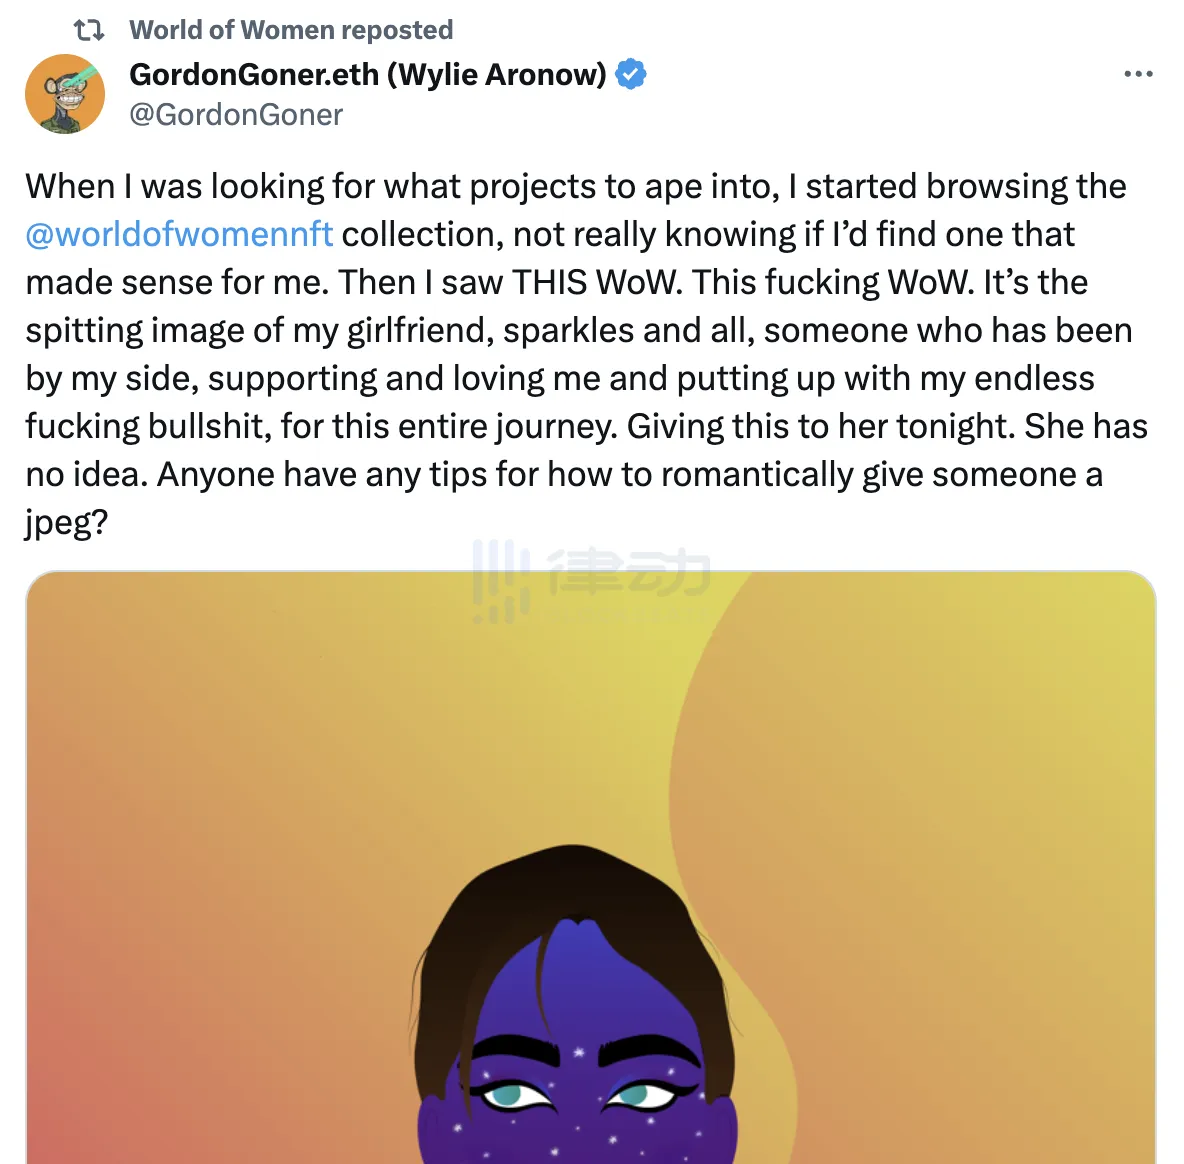Open GordonGoner's Bored Ape profile picture

65,94
